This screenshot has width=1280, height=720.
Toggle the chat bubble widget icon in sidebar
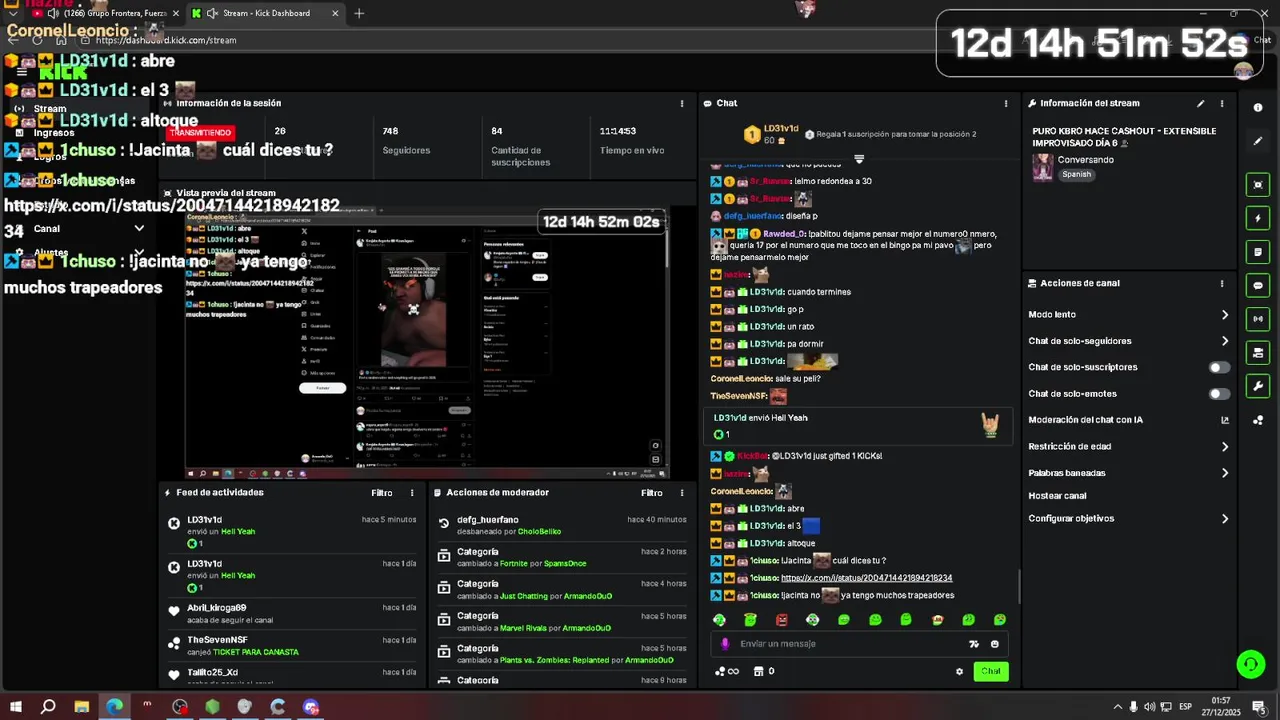click(x=1258, y=285)
